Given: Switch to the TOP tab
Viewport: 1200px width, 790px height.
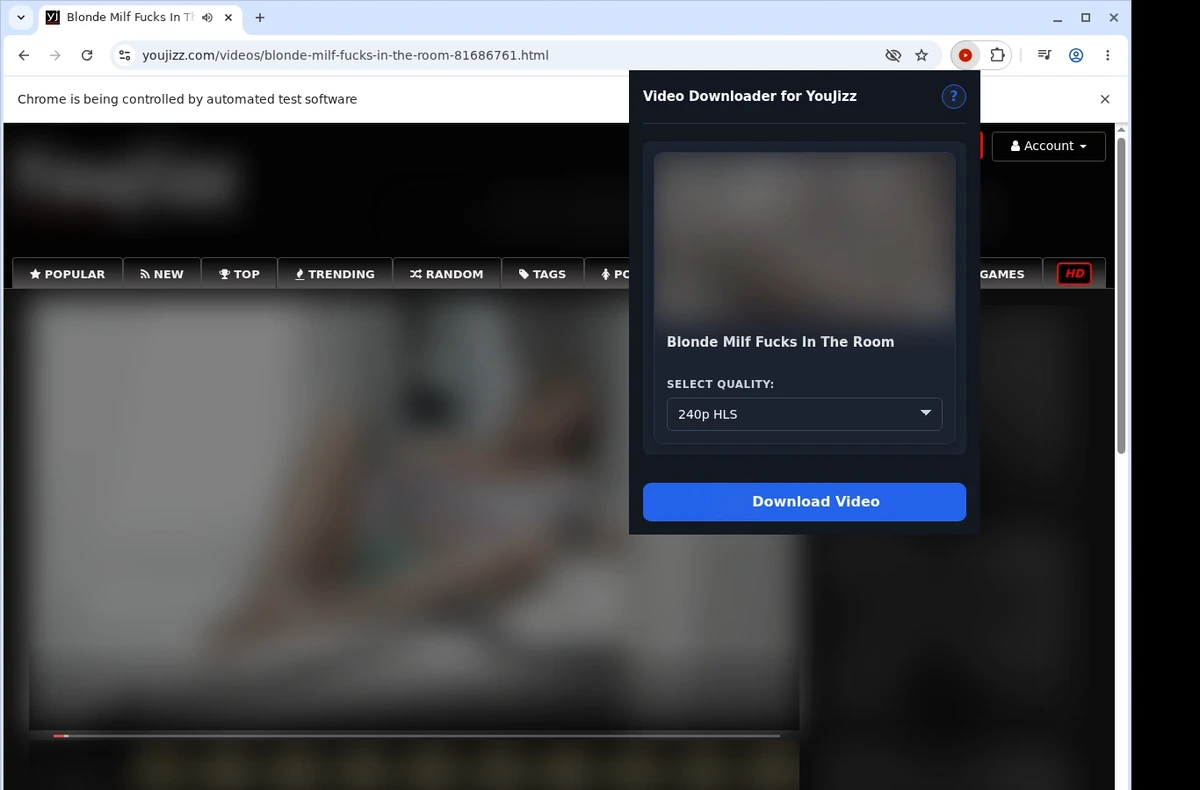Looking at the screenshot, I should 240,273.
